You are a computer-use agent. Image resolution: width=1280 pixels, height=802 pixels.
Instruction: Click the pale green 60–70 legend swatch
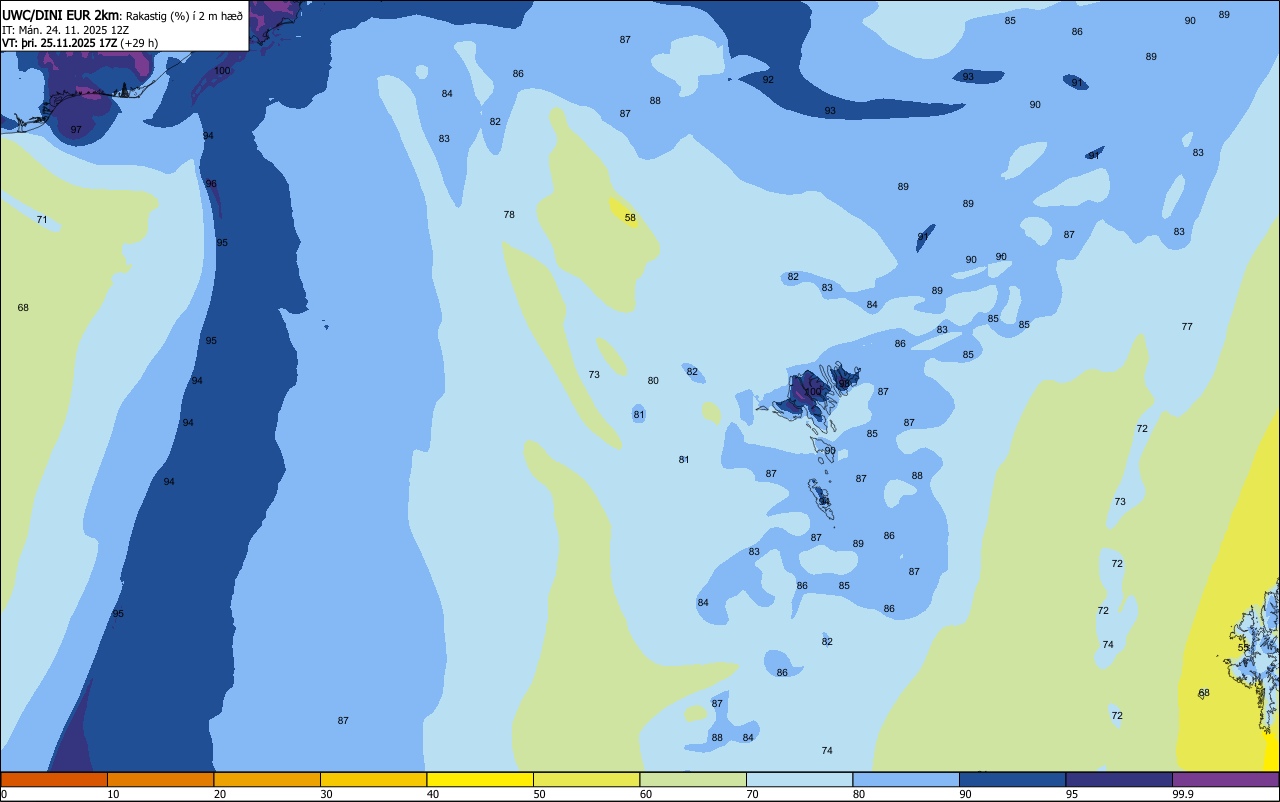coord(693,779)
